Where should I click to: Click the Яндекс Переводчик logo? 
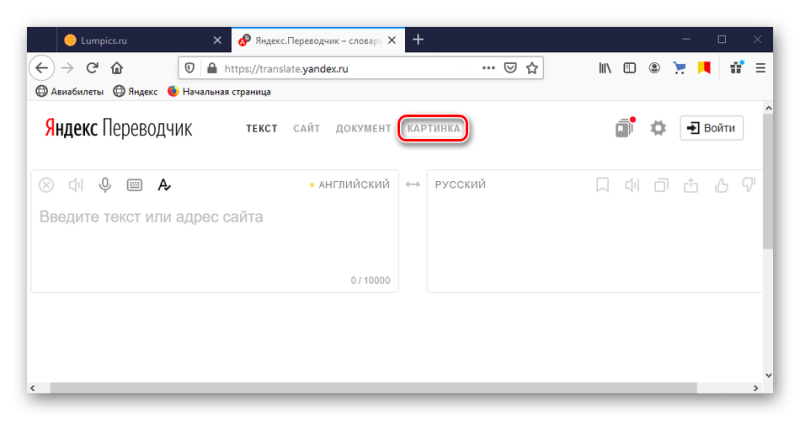pos(118,128)
